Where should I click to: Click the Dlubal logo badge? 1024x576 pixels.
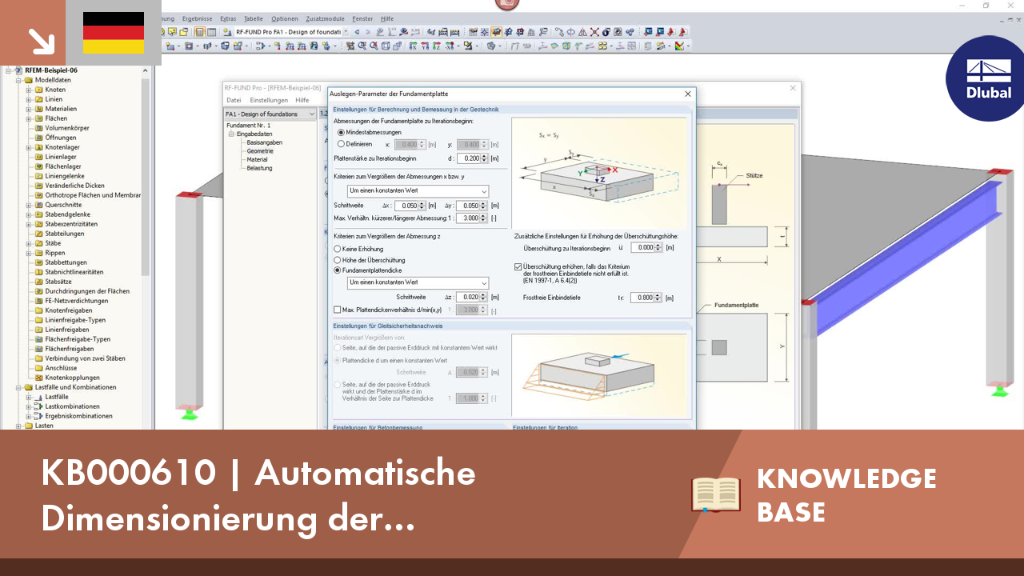coord(986,78)
